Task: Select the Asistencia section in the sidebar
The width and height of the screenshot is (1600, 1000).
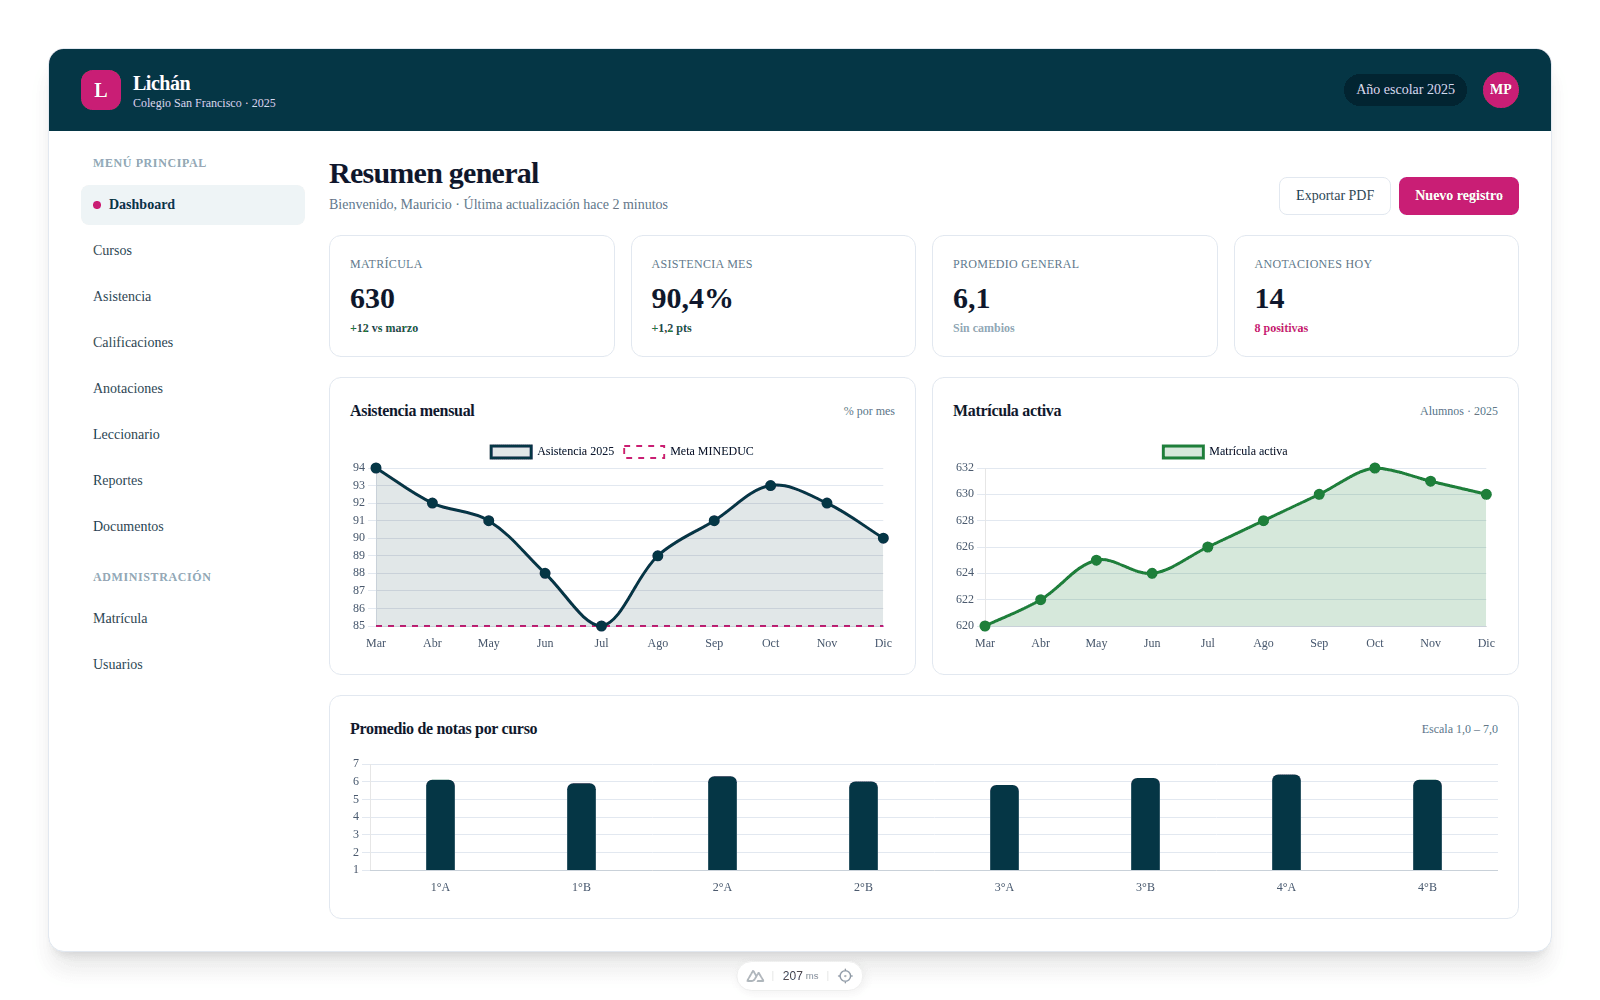Action: 122,296
